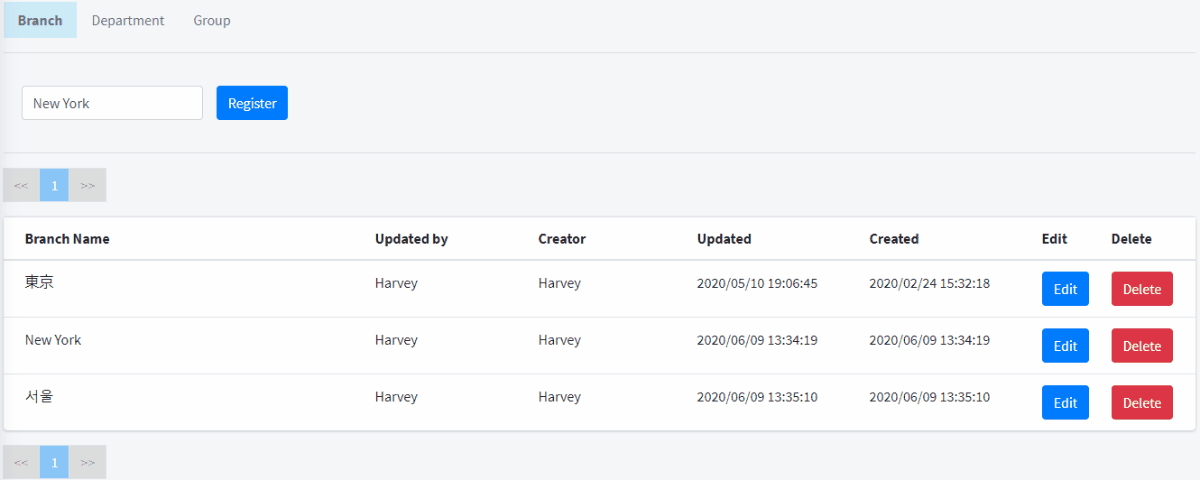
Task: Click the Created column header
Action: (893, 239)
